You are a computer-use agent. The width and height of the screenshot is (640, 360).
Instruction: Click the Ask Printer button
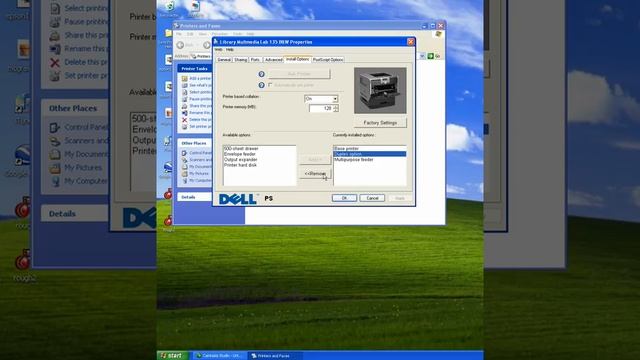coord(299,74)
